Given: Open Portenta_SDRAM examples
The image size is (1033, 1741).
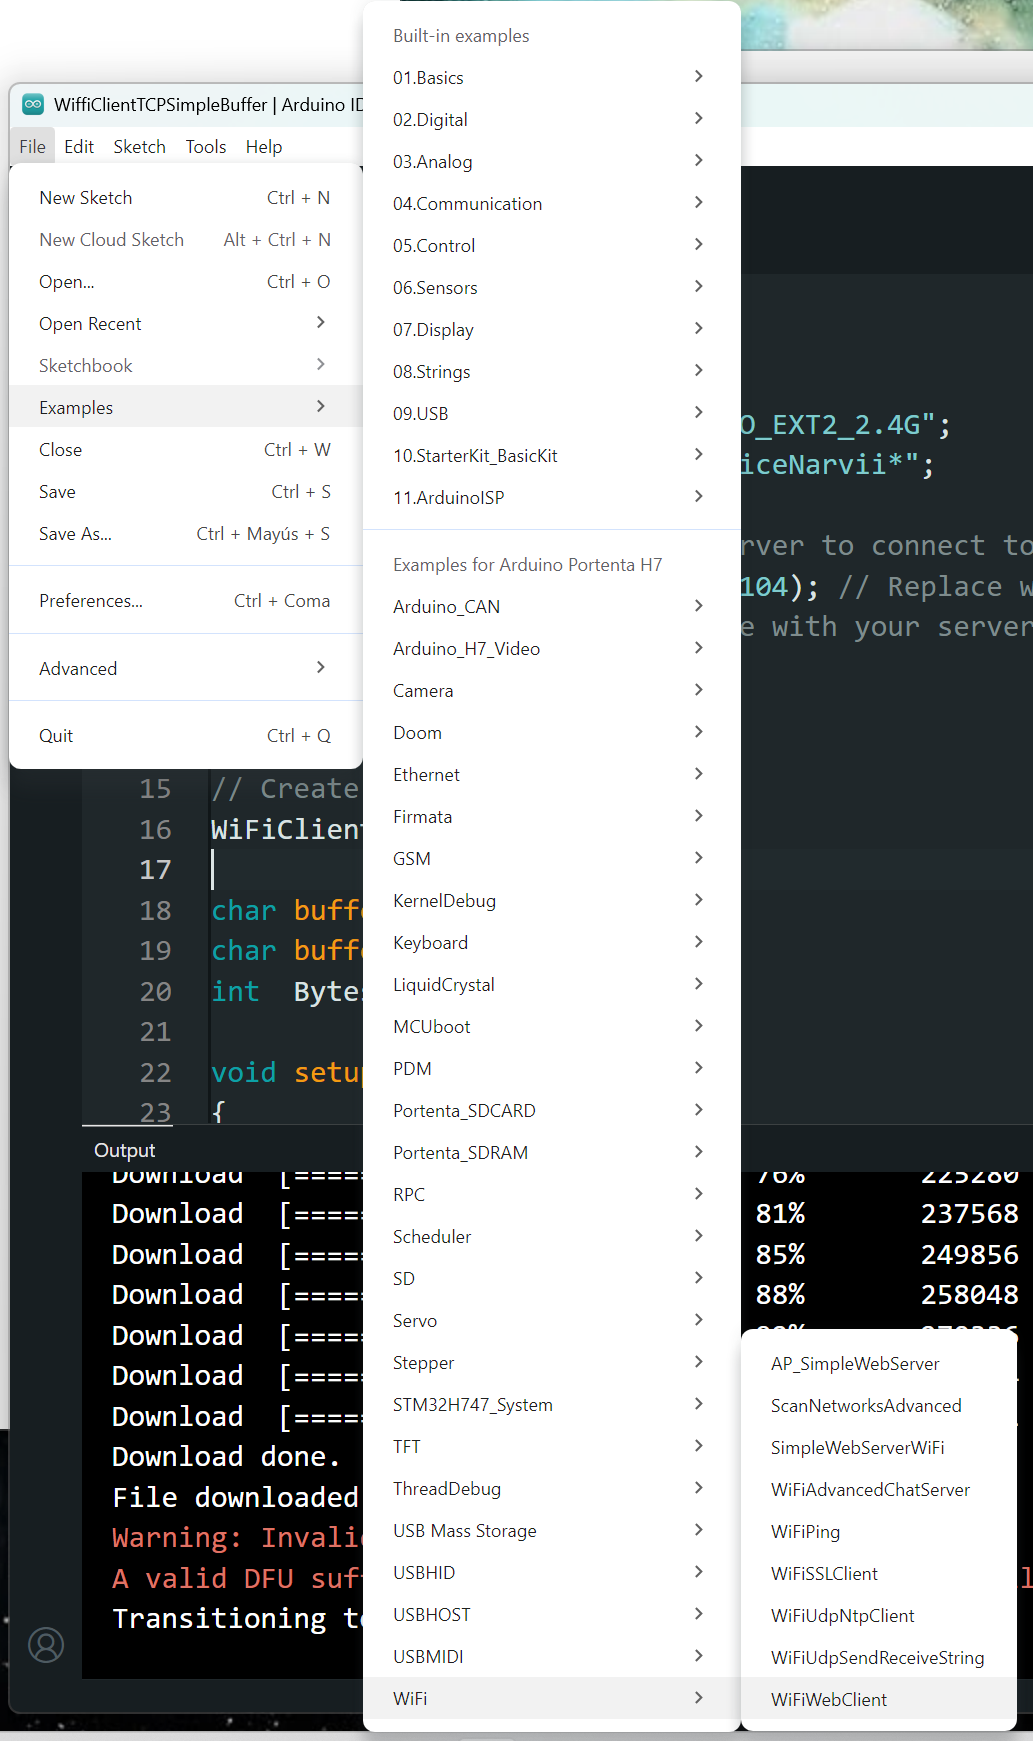Looking at the screenshot, I should 551,1153.
